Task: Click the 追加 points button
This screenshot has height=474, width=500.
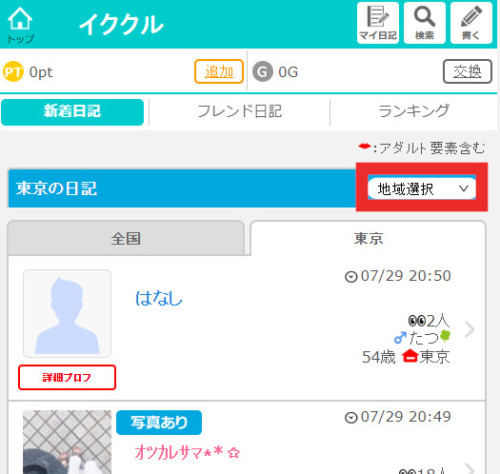Action: [x=219, y=71]
